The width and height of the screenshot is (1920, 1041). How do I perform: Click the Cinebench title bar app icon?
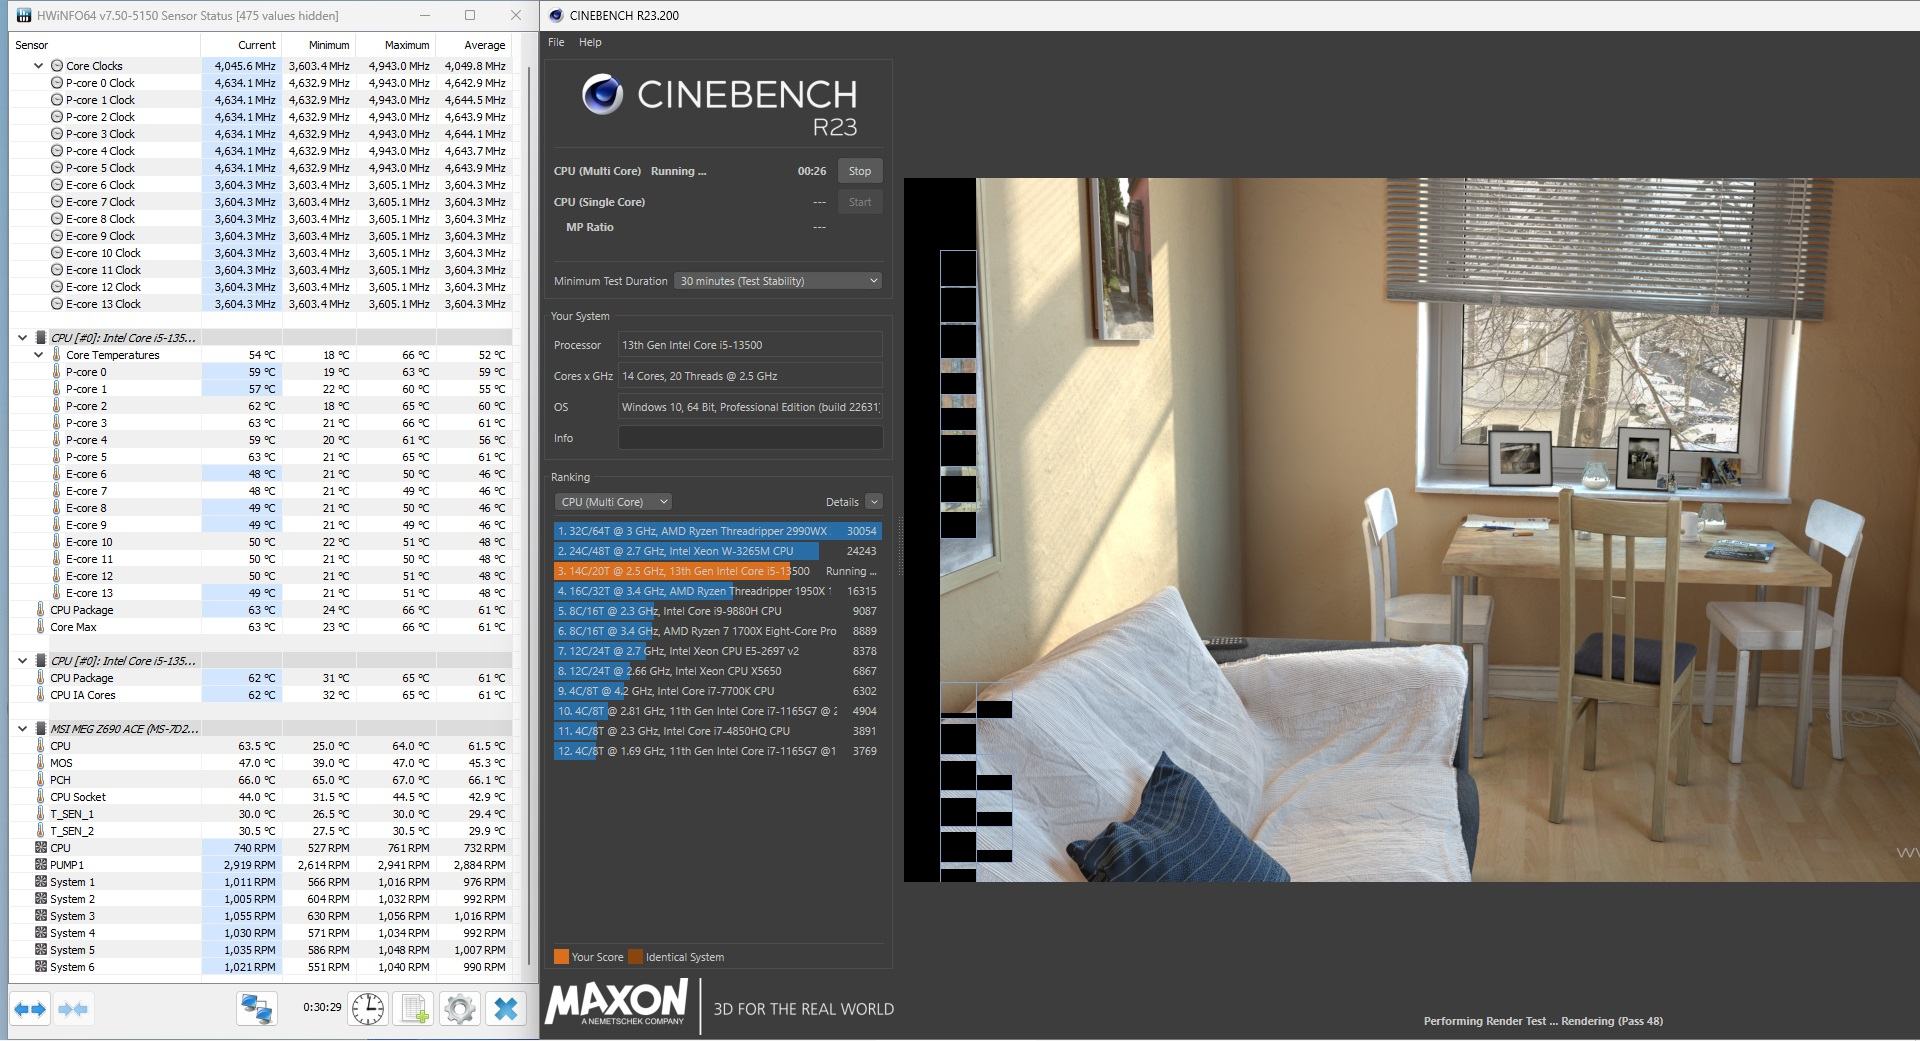click(556, 16)
